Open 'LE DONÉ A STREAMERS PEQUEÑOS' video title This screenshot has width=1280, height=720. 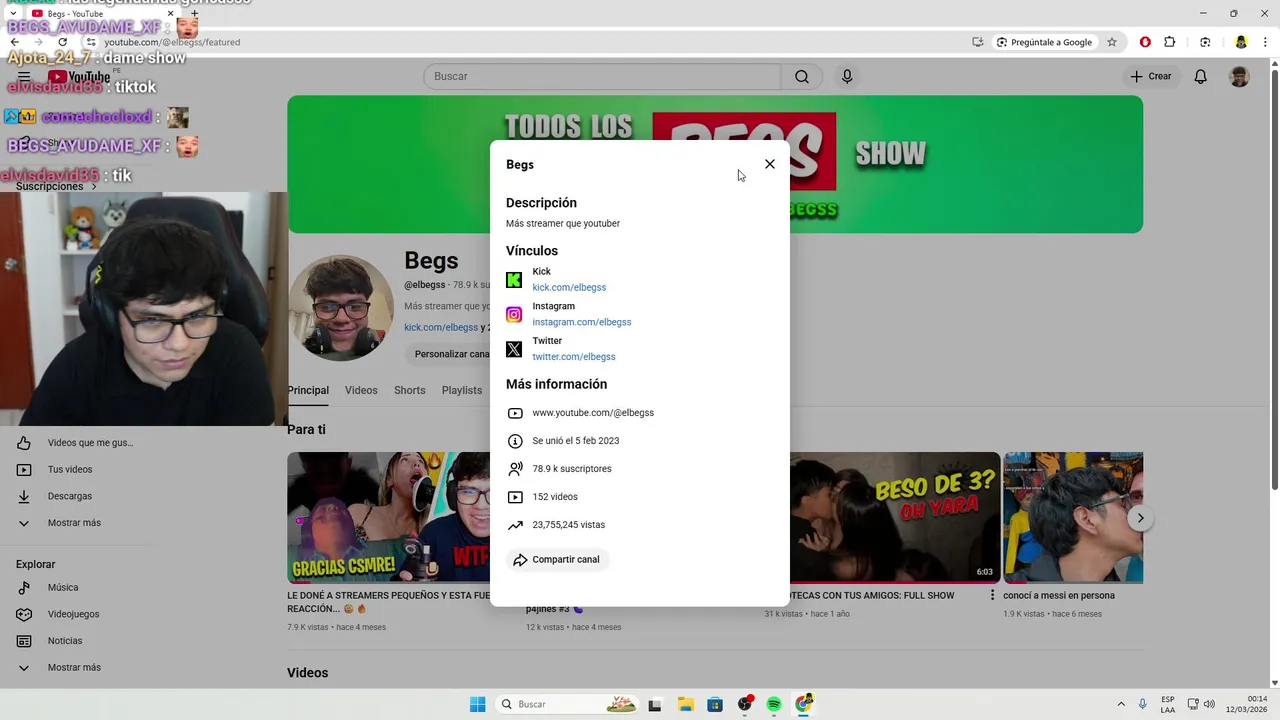coord(388,601)
